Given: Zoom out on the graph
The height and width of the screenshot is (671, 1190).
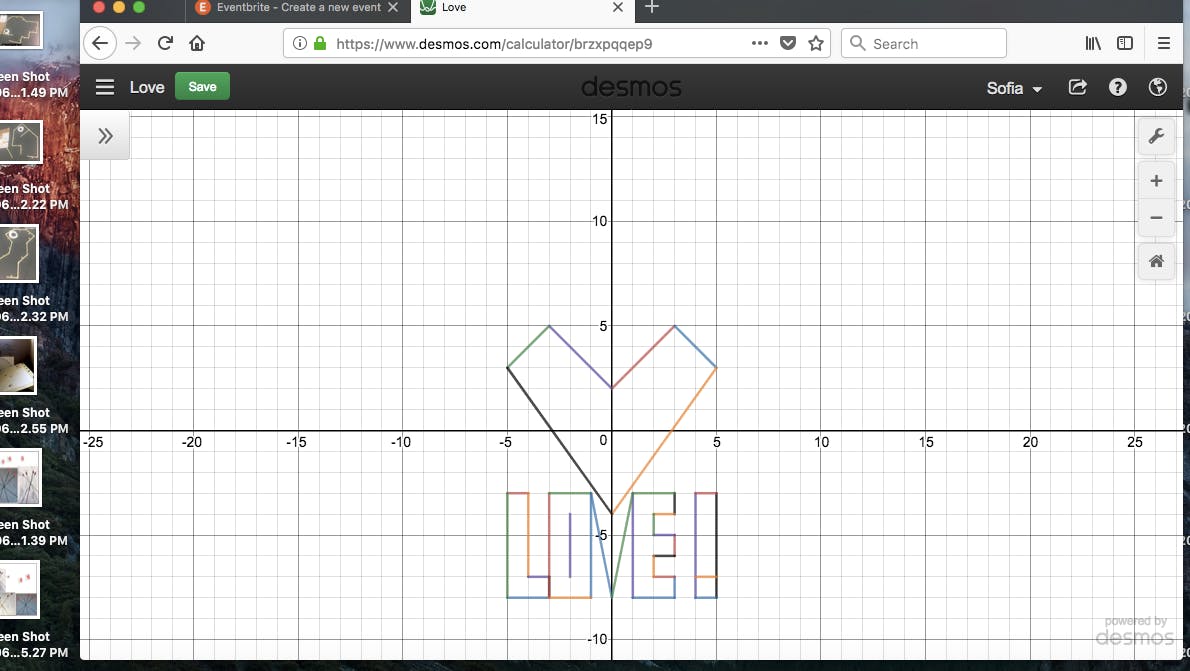Looking at the screenshot, I should click(1156, 218).
